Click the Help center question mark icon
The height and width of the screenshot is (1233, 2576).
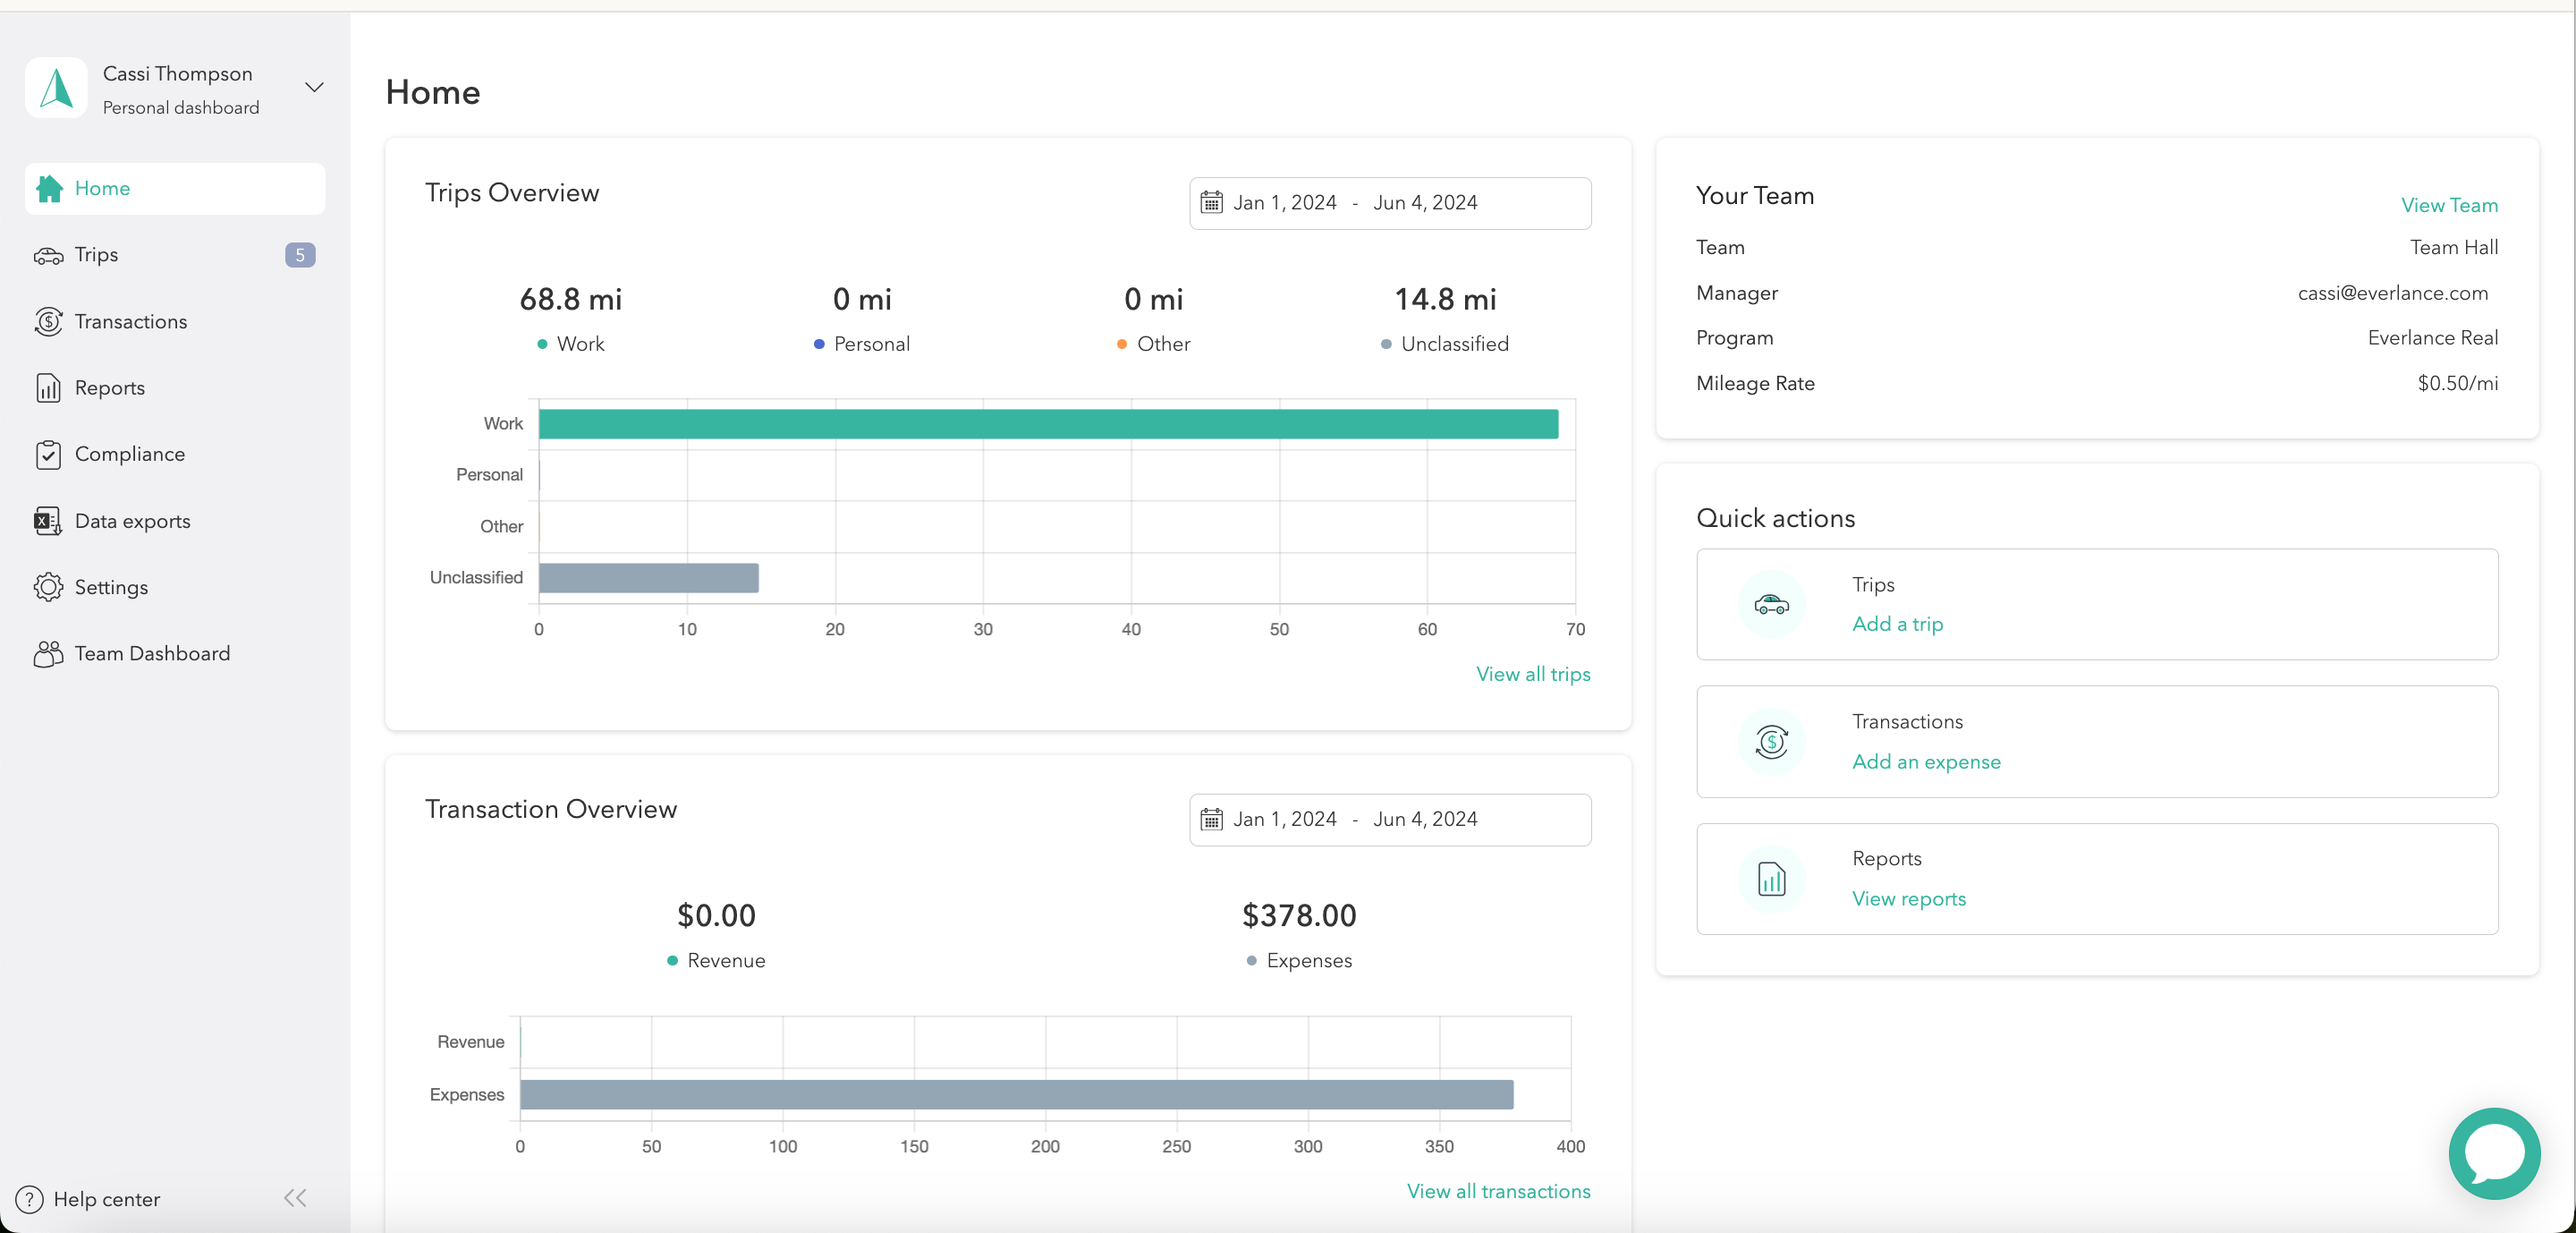[x=29, y=1198]
